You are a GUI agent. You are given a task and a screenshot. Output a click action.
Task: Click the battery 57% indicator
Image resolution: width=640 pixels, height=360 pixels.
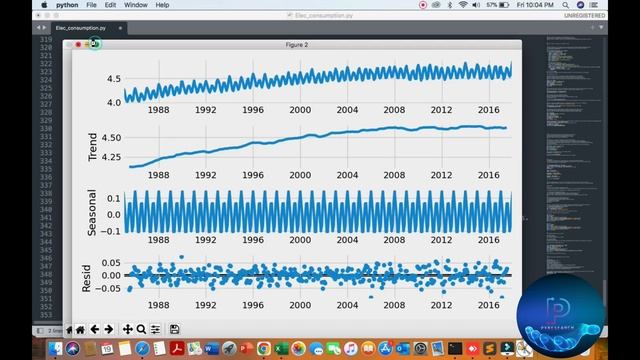[x=497, y=5]
